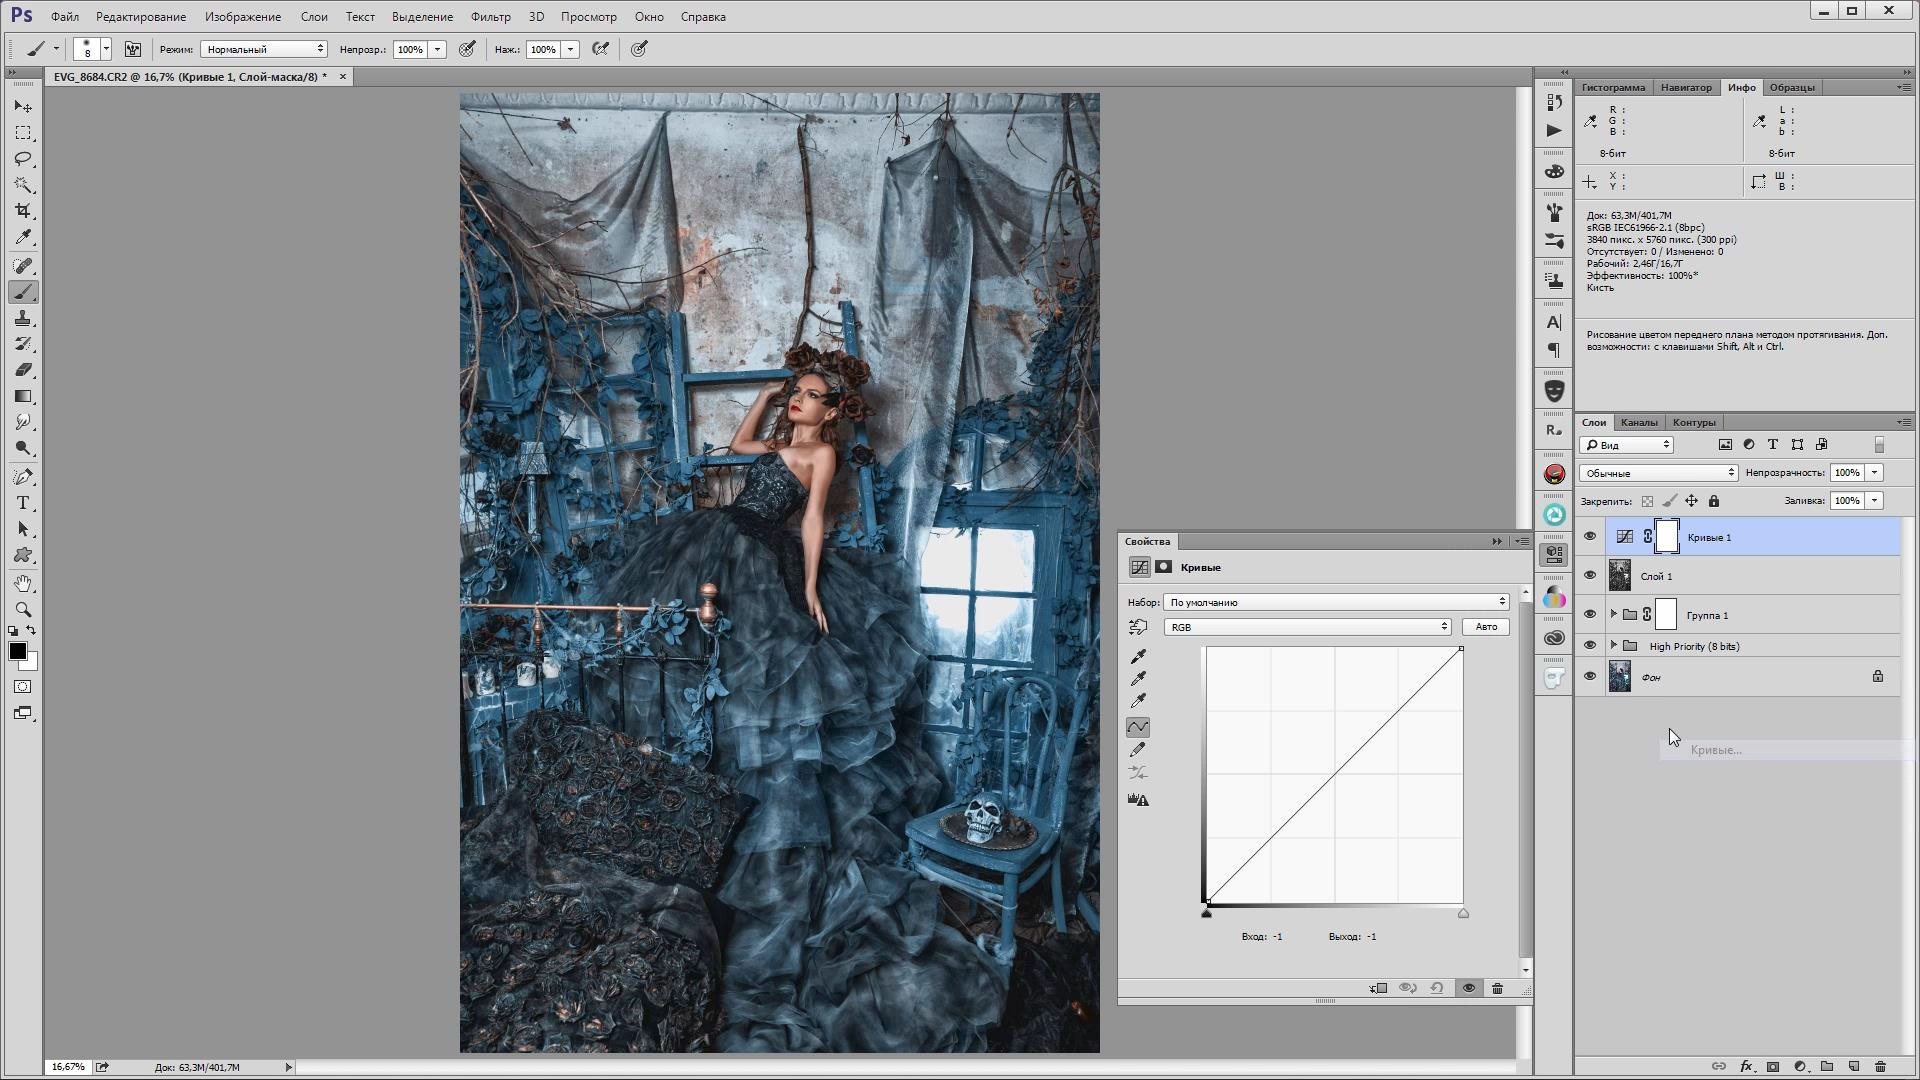Create a new layer with the Layers panel icon
This screenshot has height=1080, width=1920.
1853,1066
